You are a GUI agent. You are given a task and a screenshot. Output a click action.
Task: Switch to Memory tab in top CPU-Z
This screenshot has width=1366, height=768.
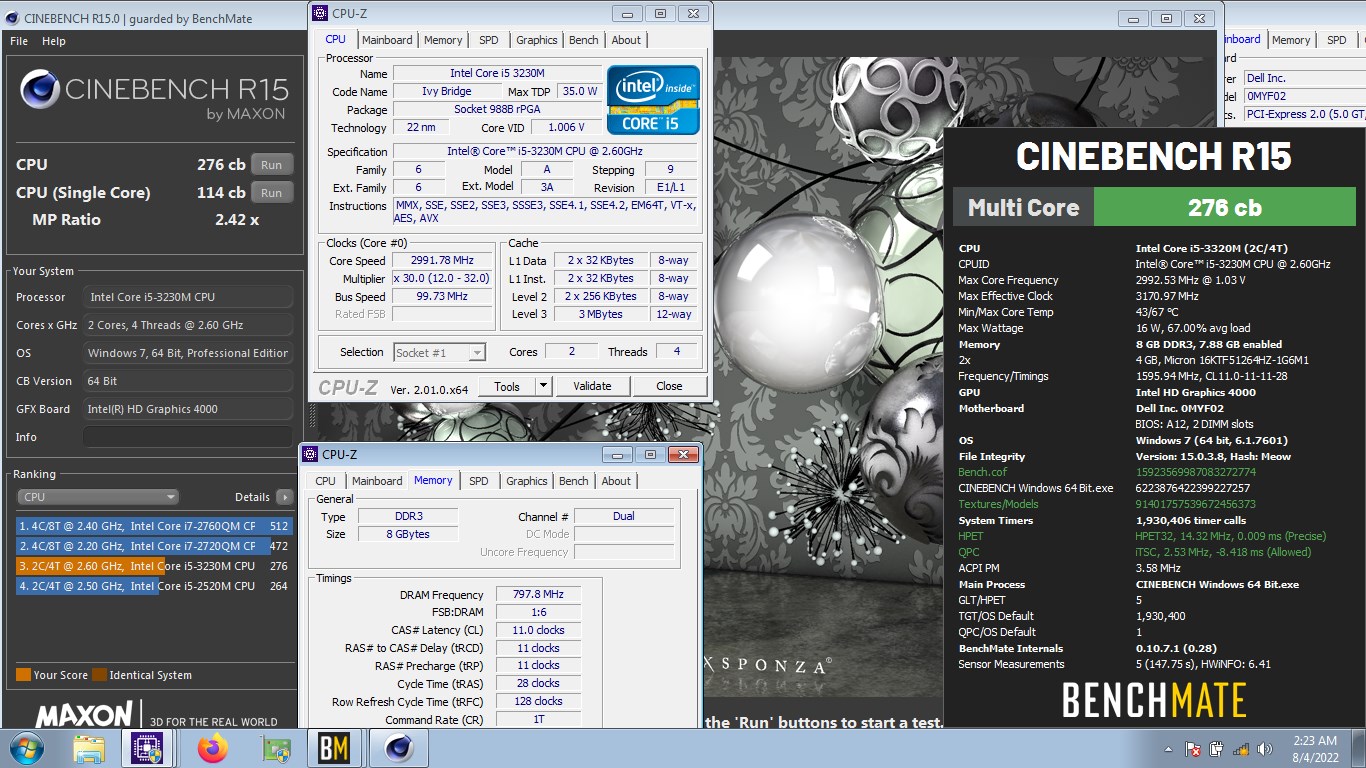pos(443,40)
